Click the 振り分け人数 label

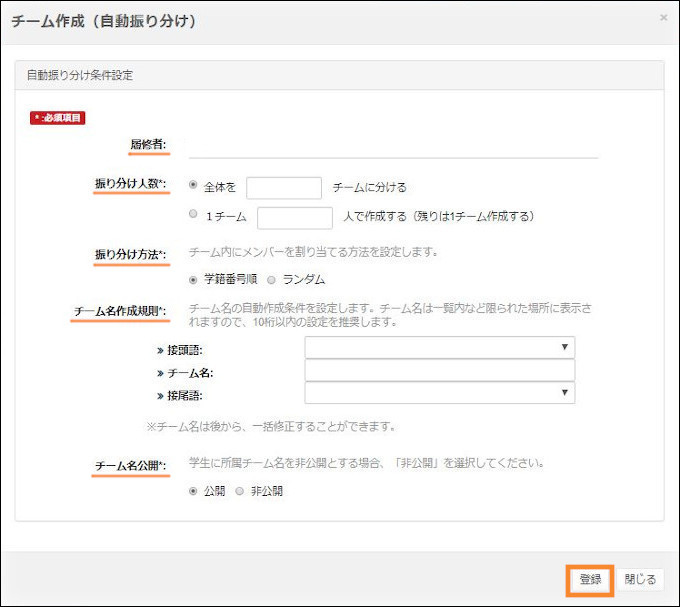[130, 184]
